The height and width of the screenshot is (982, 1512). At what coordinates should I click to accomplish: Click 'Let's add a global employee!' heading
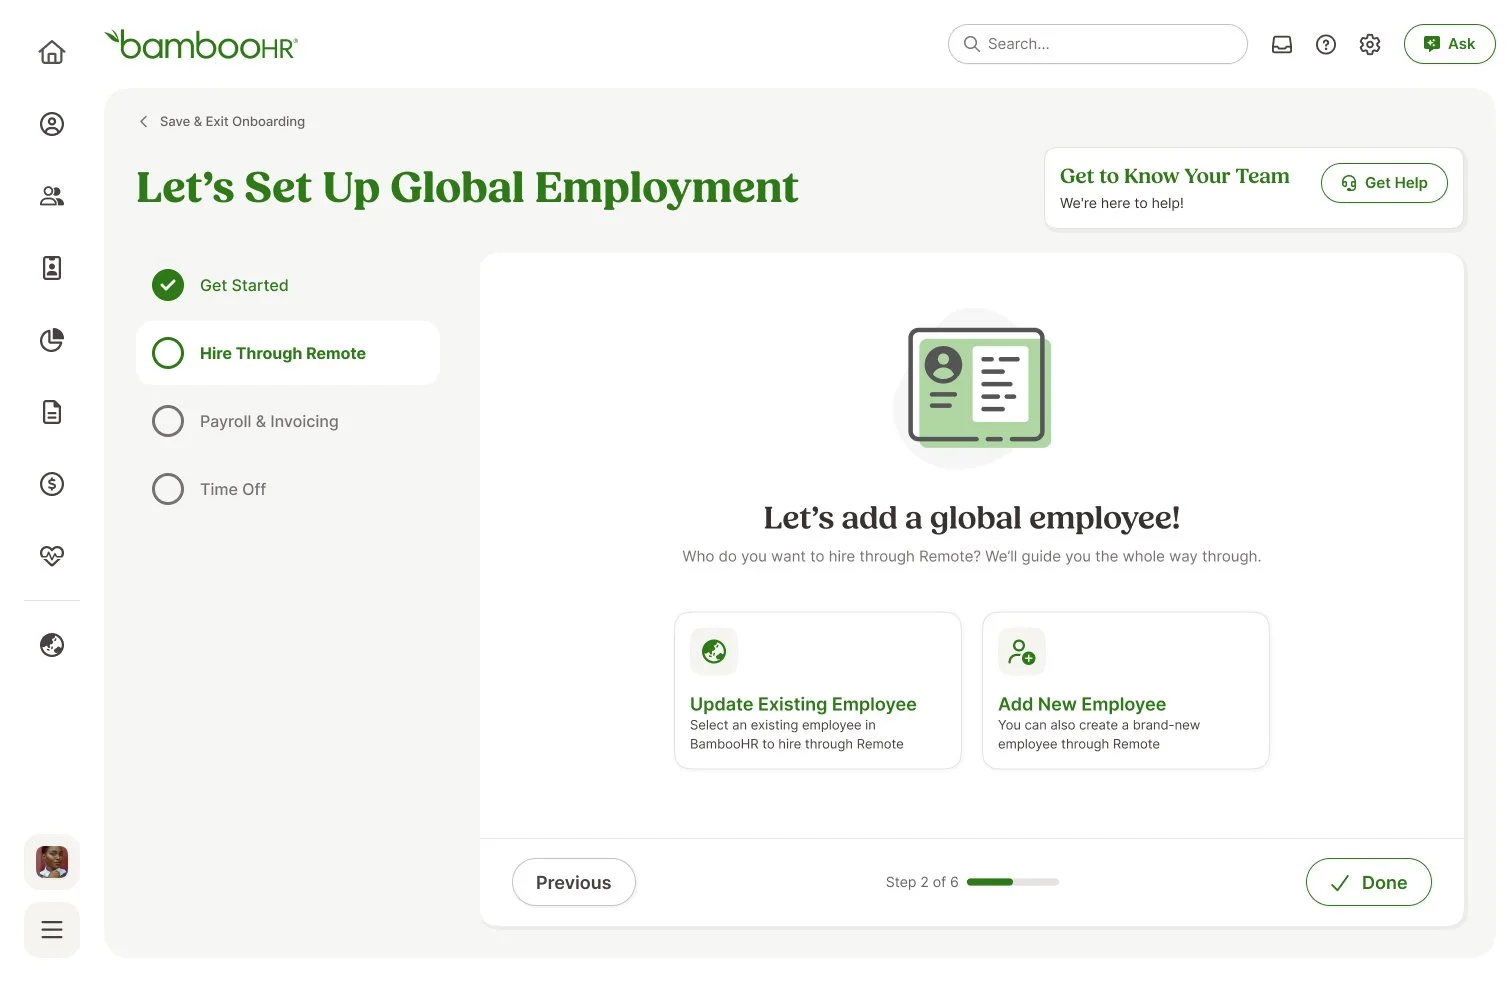[972, 518]
